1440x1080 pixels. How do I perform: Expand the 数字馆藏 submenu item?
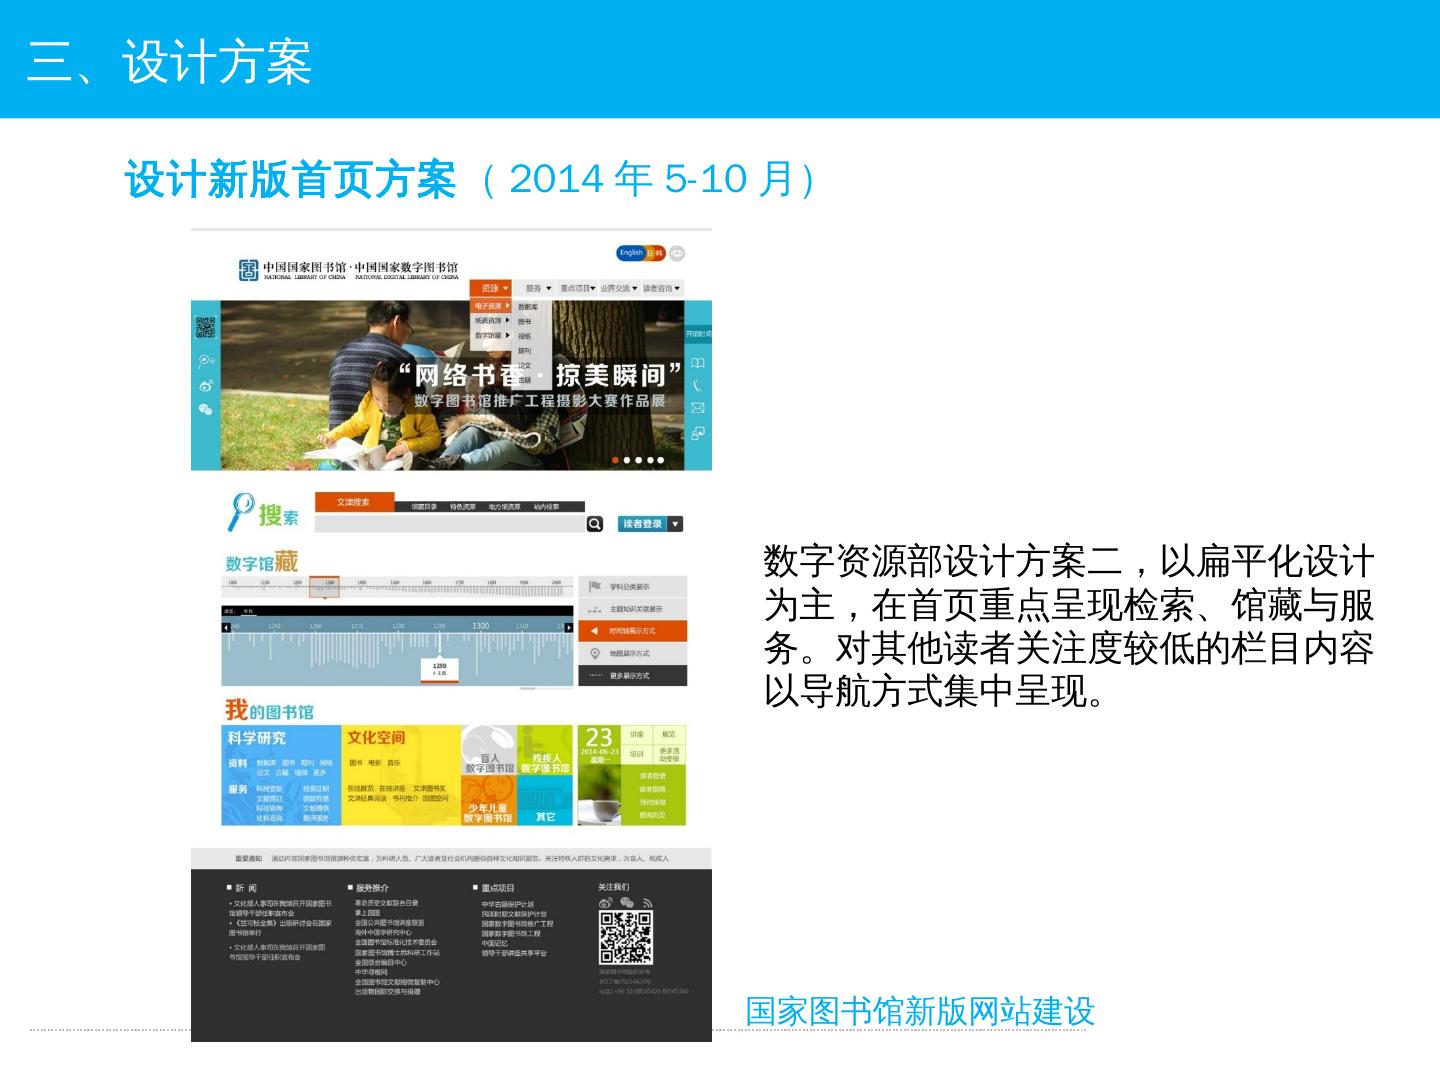click(x=491, y=335)
